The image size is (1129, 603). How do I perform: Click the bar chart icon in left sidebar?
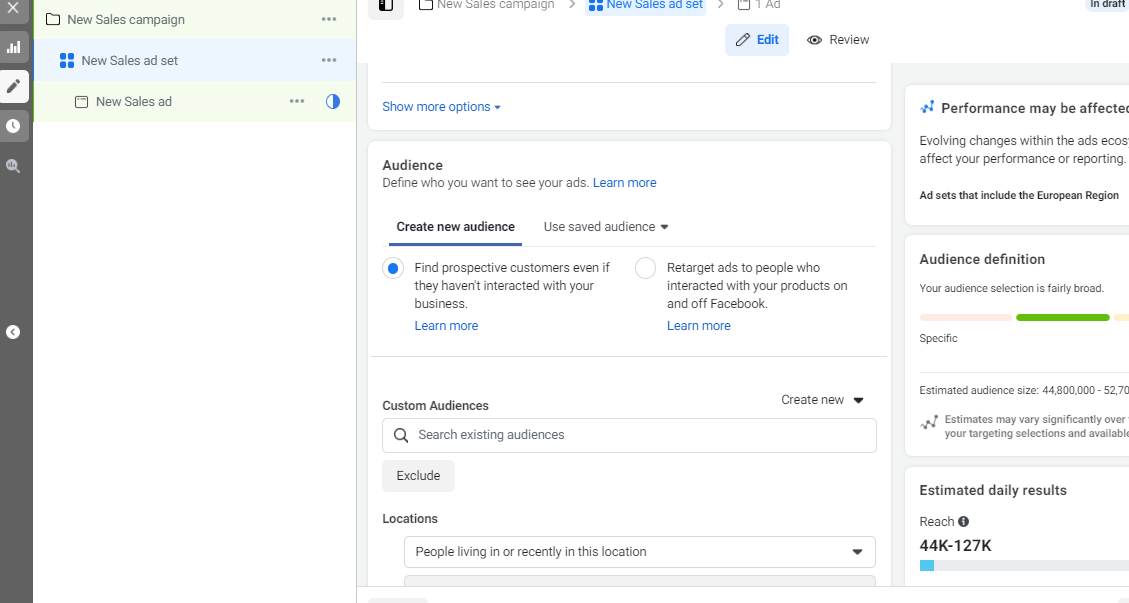pyautogui.click(x=13, y=47)
